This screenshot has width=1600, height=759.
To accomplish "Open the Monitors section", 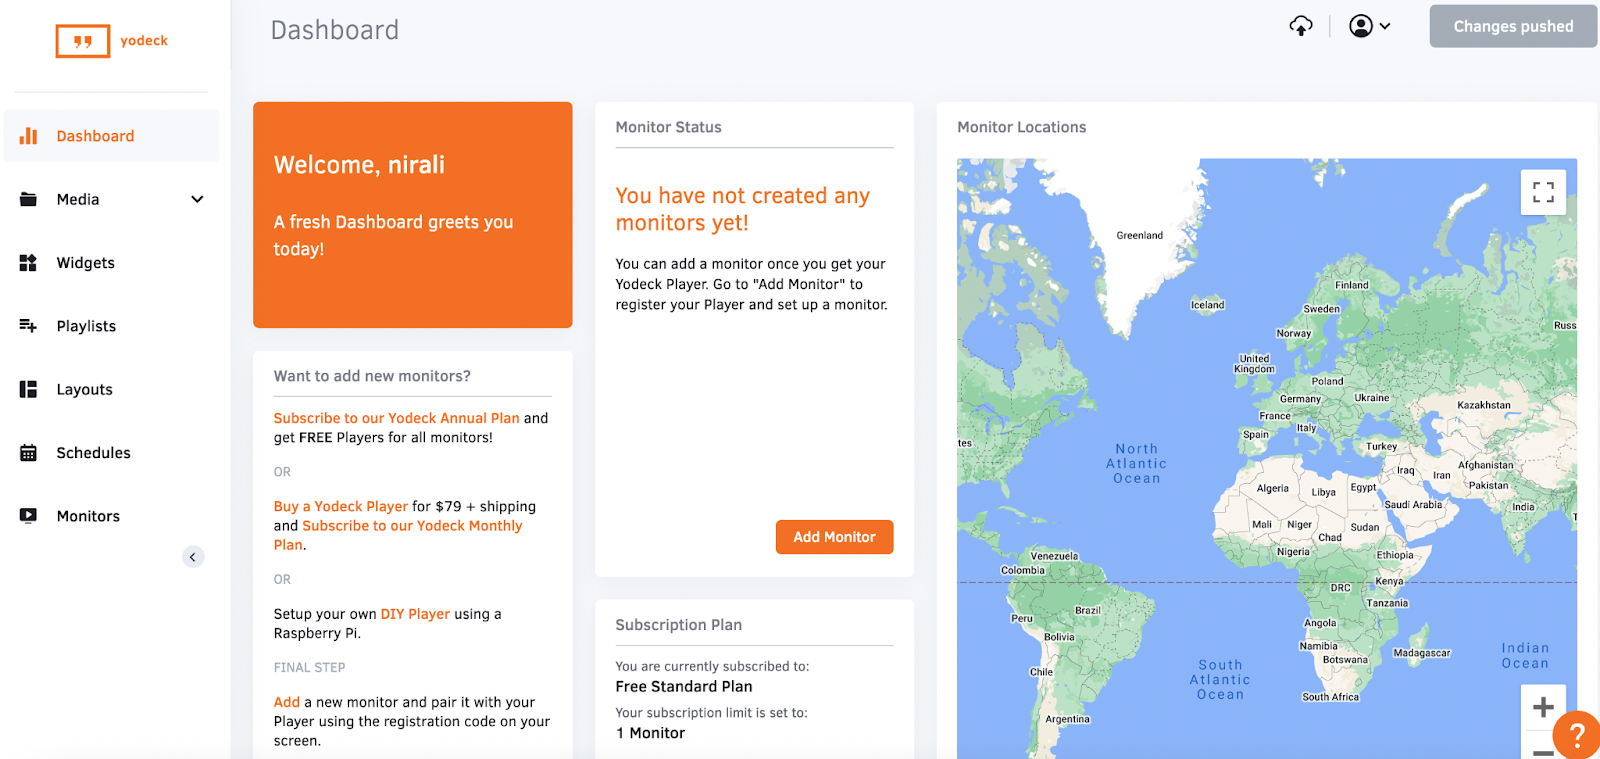I will point(112,516).
